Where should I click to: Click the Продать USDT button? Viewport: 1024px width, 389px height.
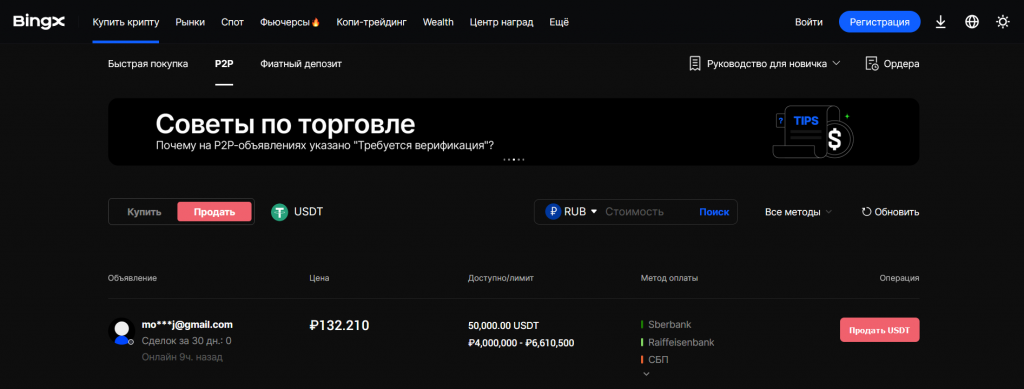[x=880, y=330]
